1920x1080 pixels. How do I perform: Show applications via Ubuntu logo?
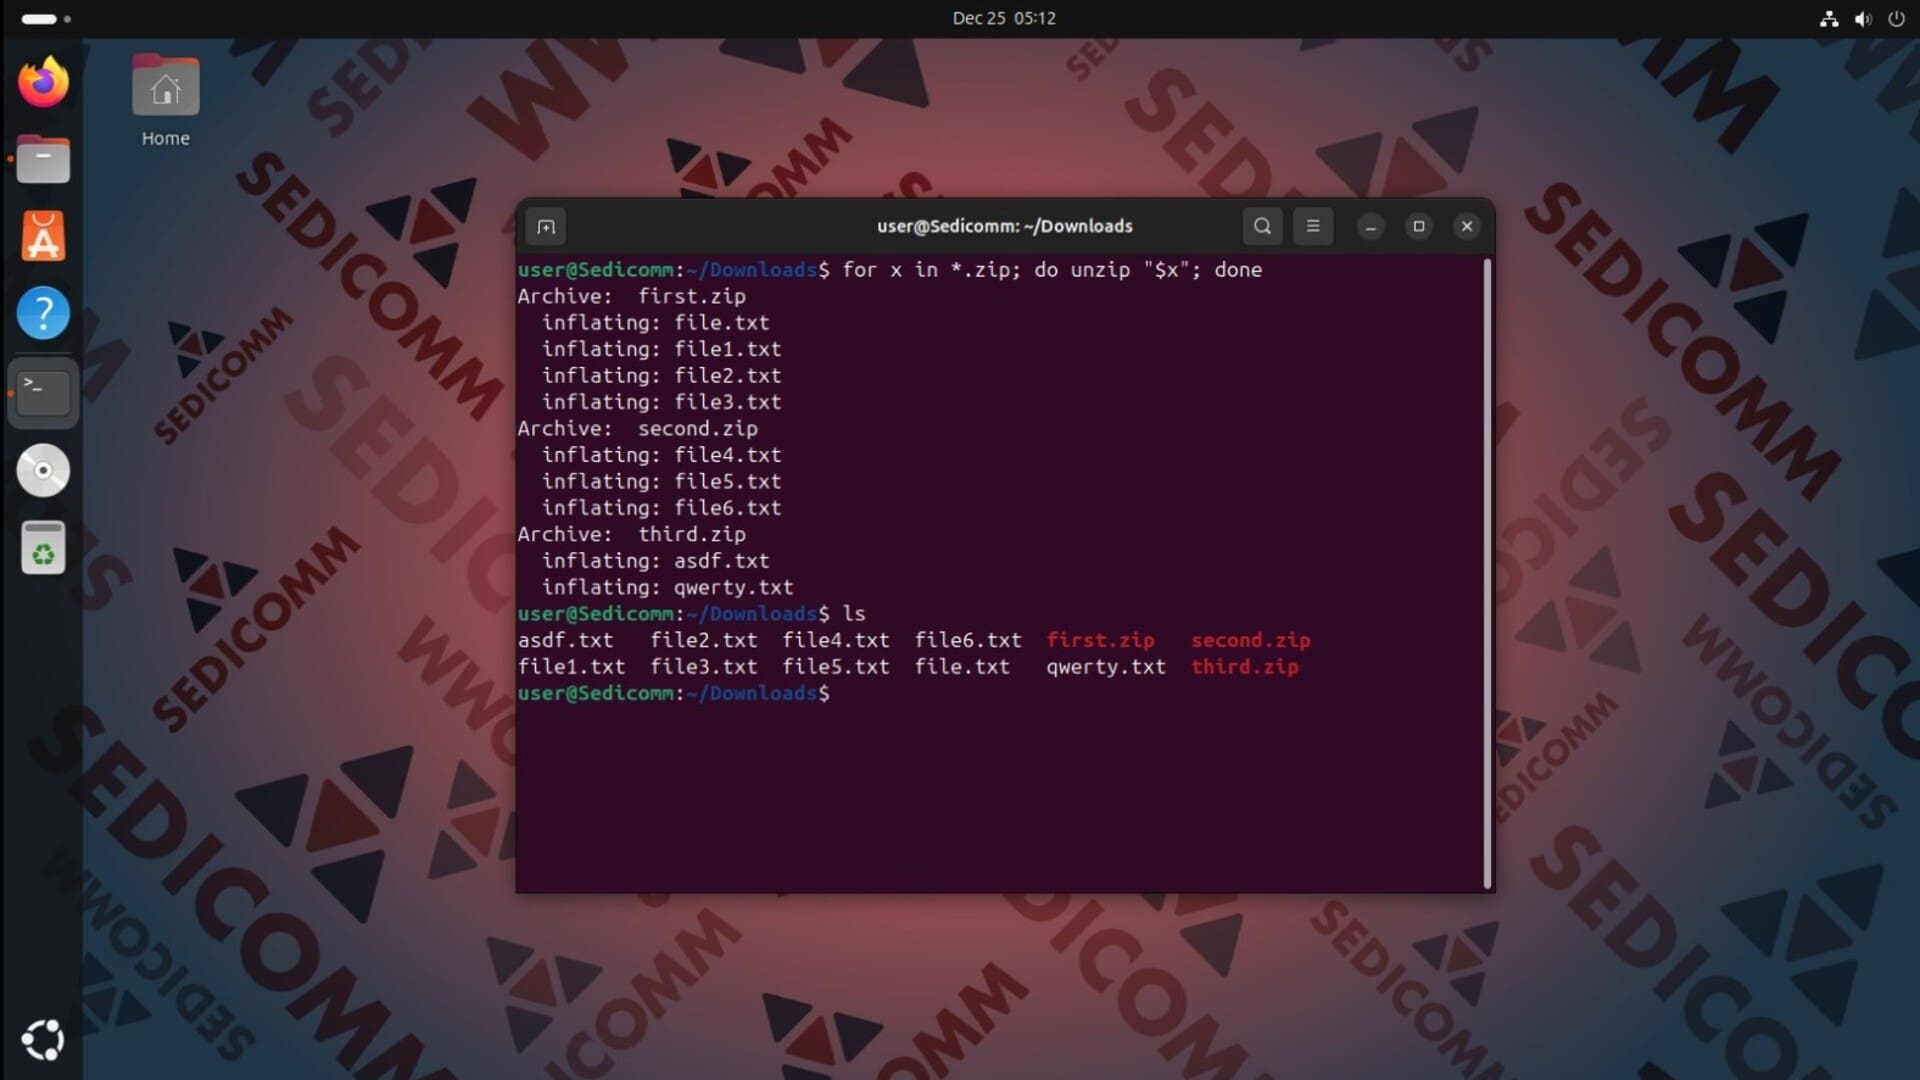pyautogui.click(x=43, y=1040)
